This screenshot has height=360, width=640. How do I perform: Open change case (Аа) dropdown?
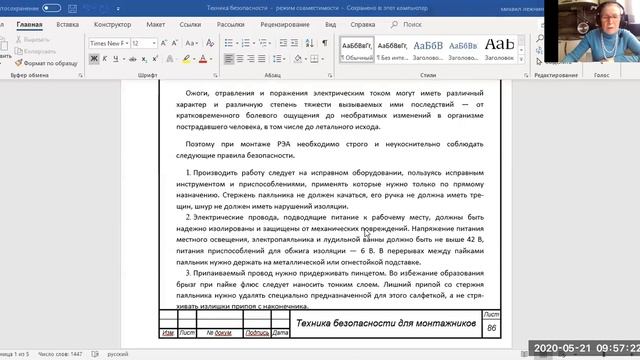pyautogui.click(x=191, y=43)
